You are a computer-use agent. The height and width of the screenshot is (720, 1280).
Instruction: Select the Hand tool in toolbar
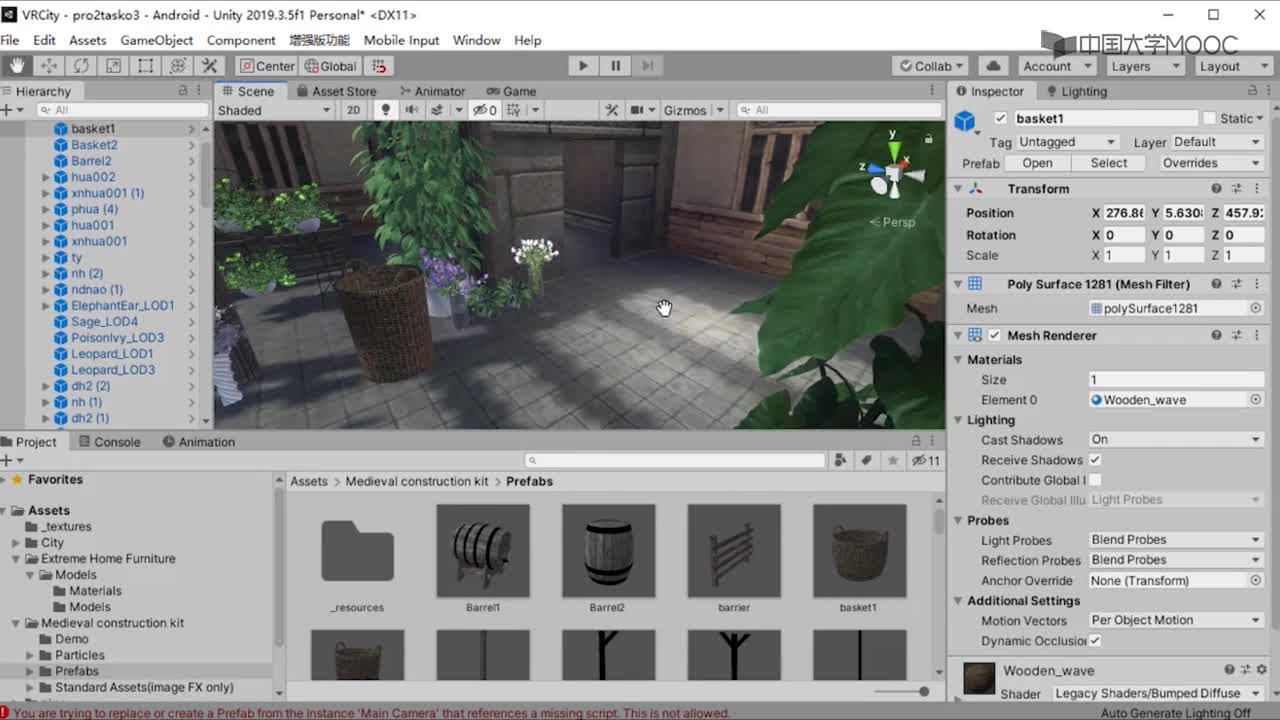tap(16, 66)
